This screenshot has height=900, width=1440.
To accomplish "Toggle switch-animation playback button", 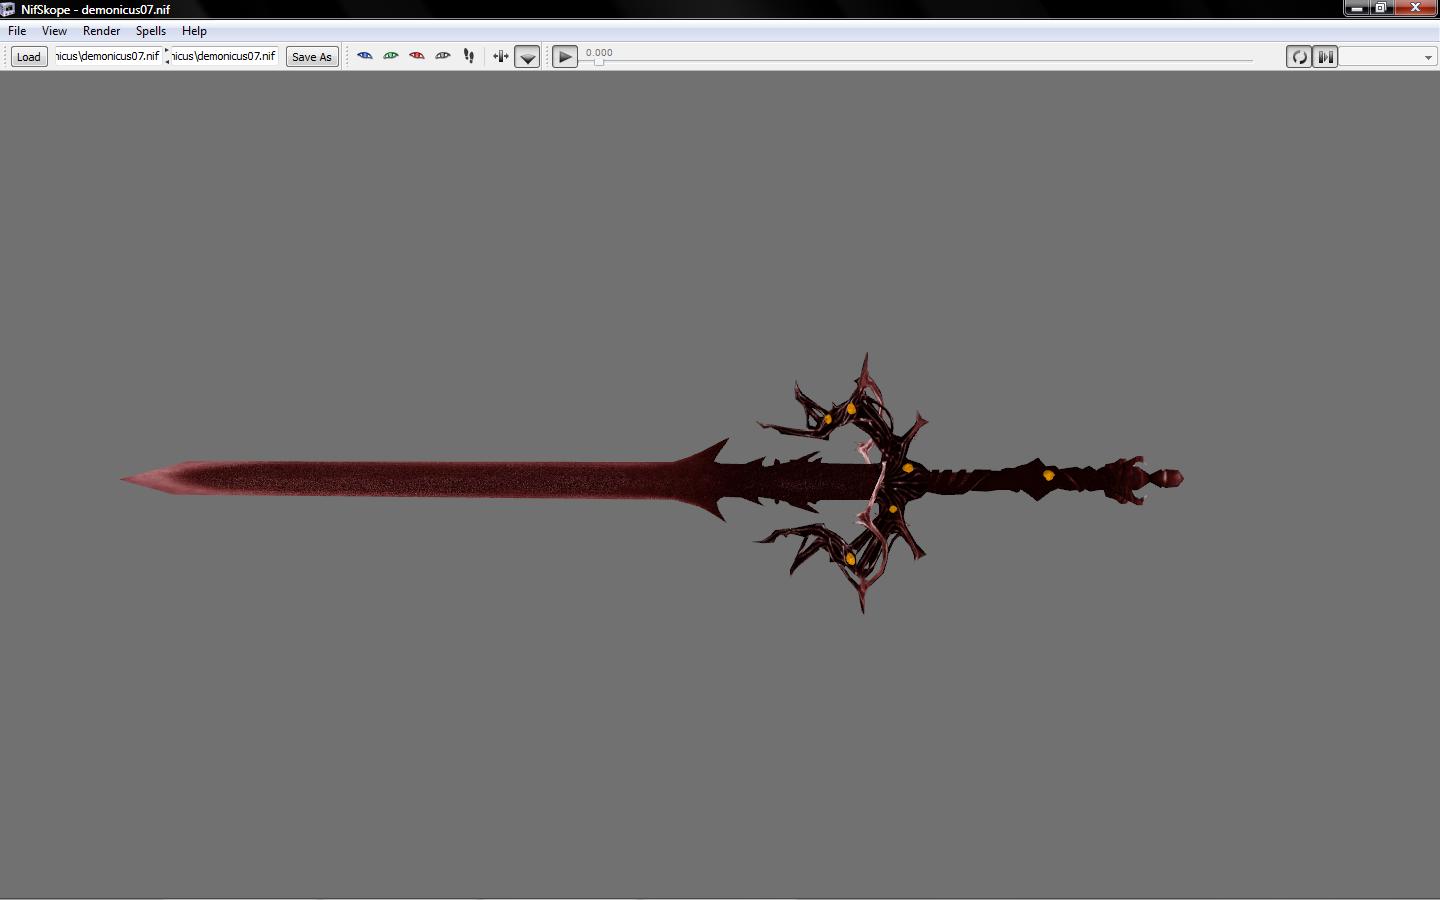I will pos(1325,57).
